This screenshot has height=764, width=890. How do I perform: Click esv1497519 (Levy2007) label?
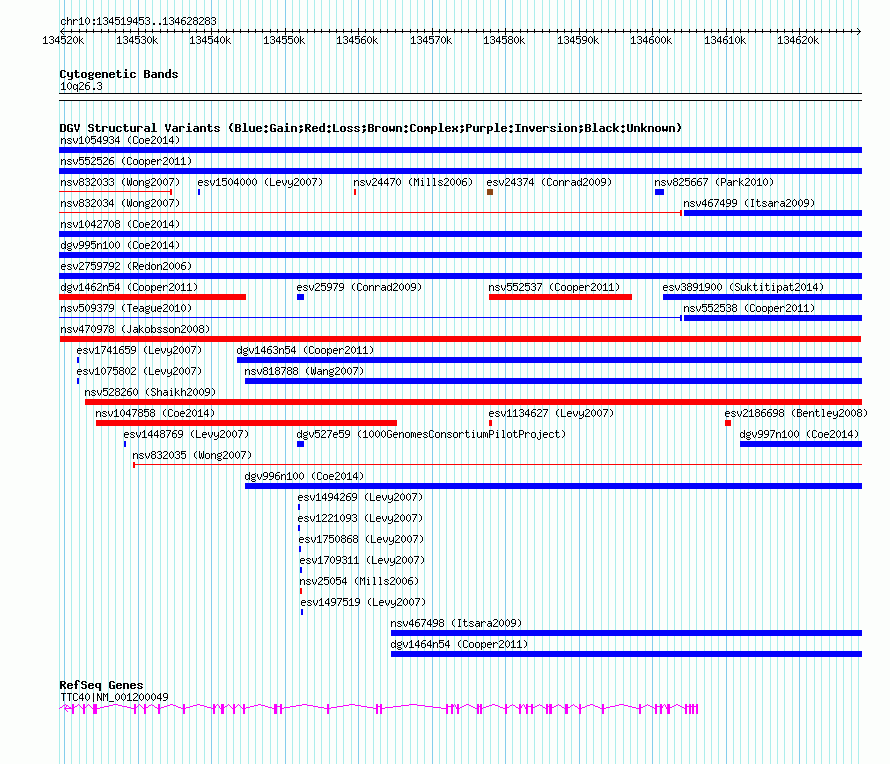tap(363, 602)
